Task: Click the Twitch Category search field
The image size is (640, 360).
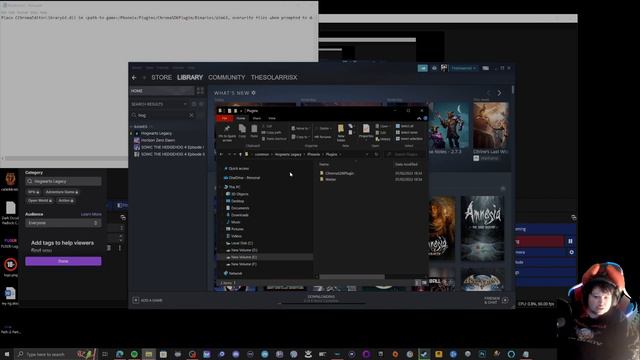Action: pos(63,181)
